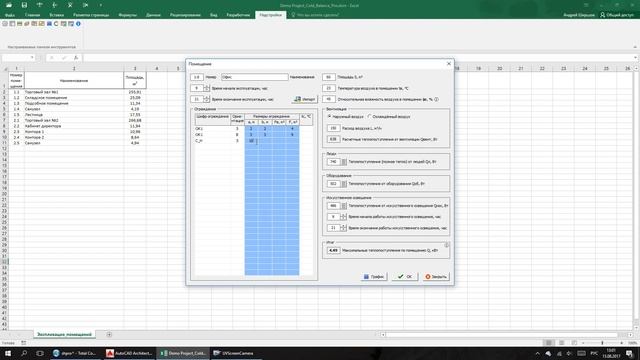Click the room number input field
This screenshot has width=640, height=360.
[197, 77]
